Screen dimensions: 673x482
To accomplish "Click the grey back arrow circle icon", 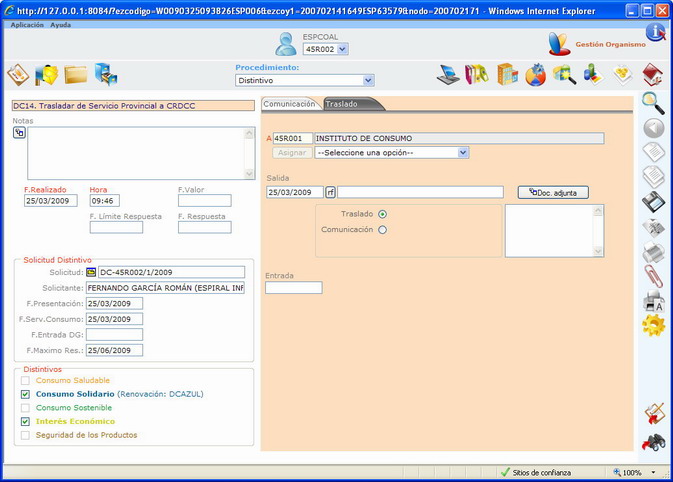I will tap(654, 128).
